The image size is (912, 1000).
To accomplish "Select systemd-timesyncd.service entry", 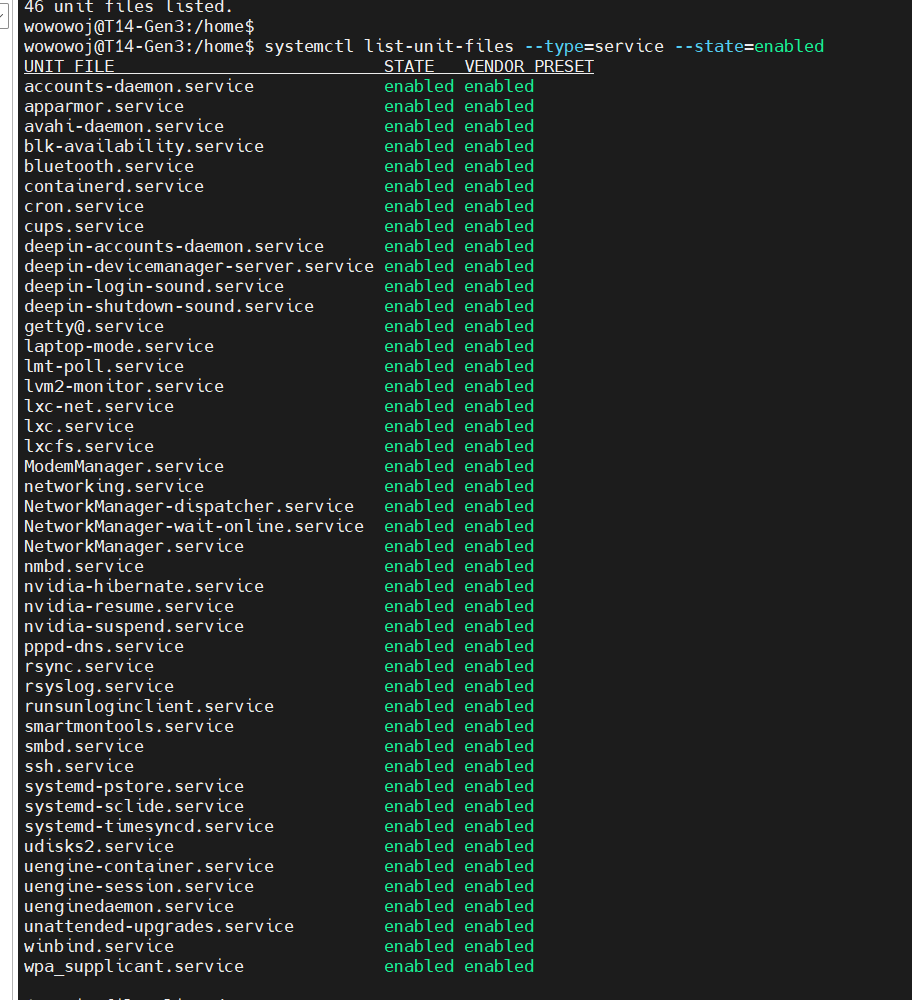I will [149, 827].
